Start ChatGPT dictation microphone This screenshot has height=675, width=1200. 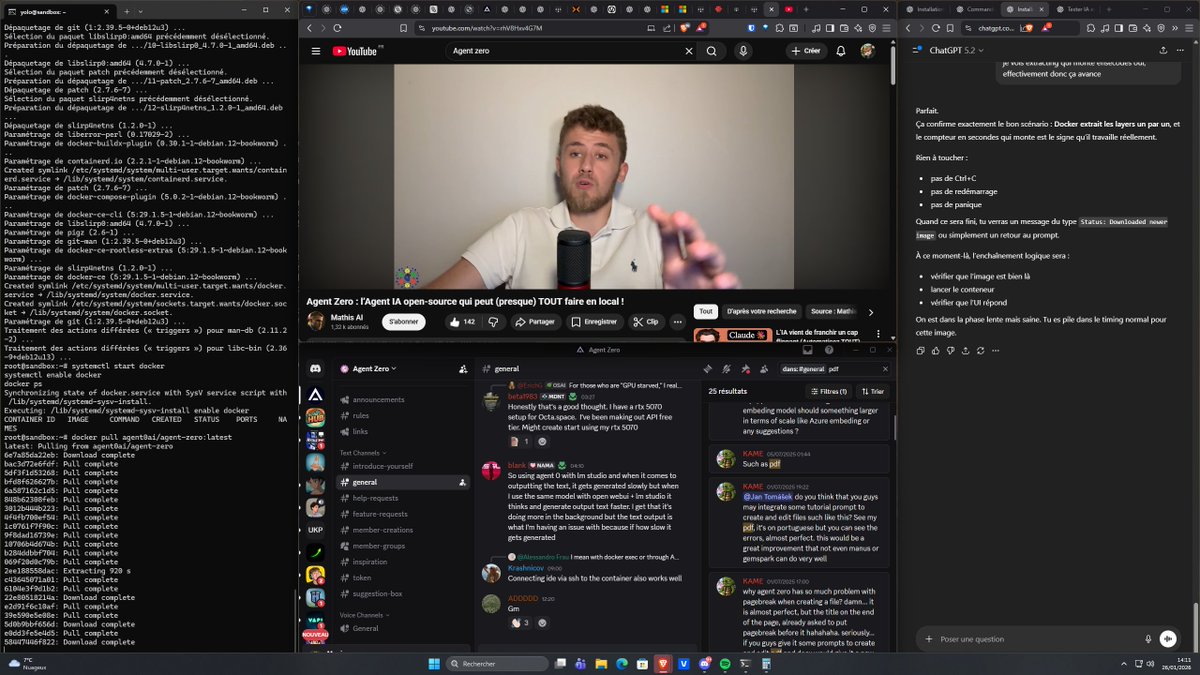tap(1148, 639)
